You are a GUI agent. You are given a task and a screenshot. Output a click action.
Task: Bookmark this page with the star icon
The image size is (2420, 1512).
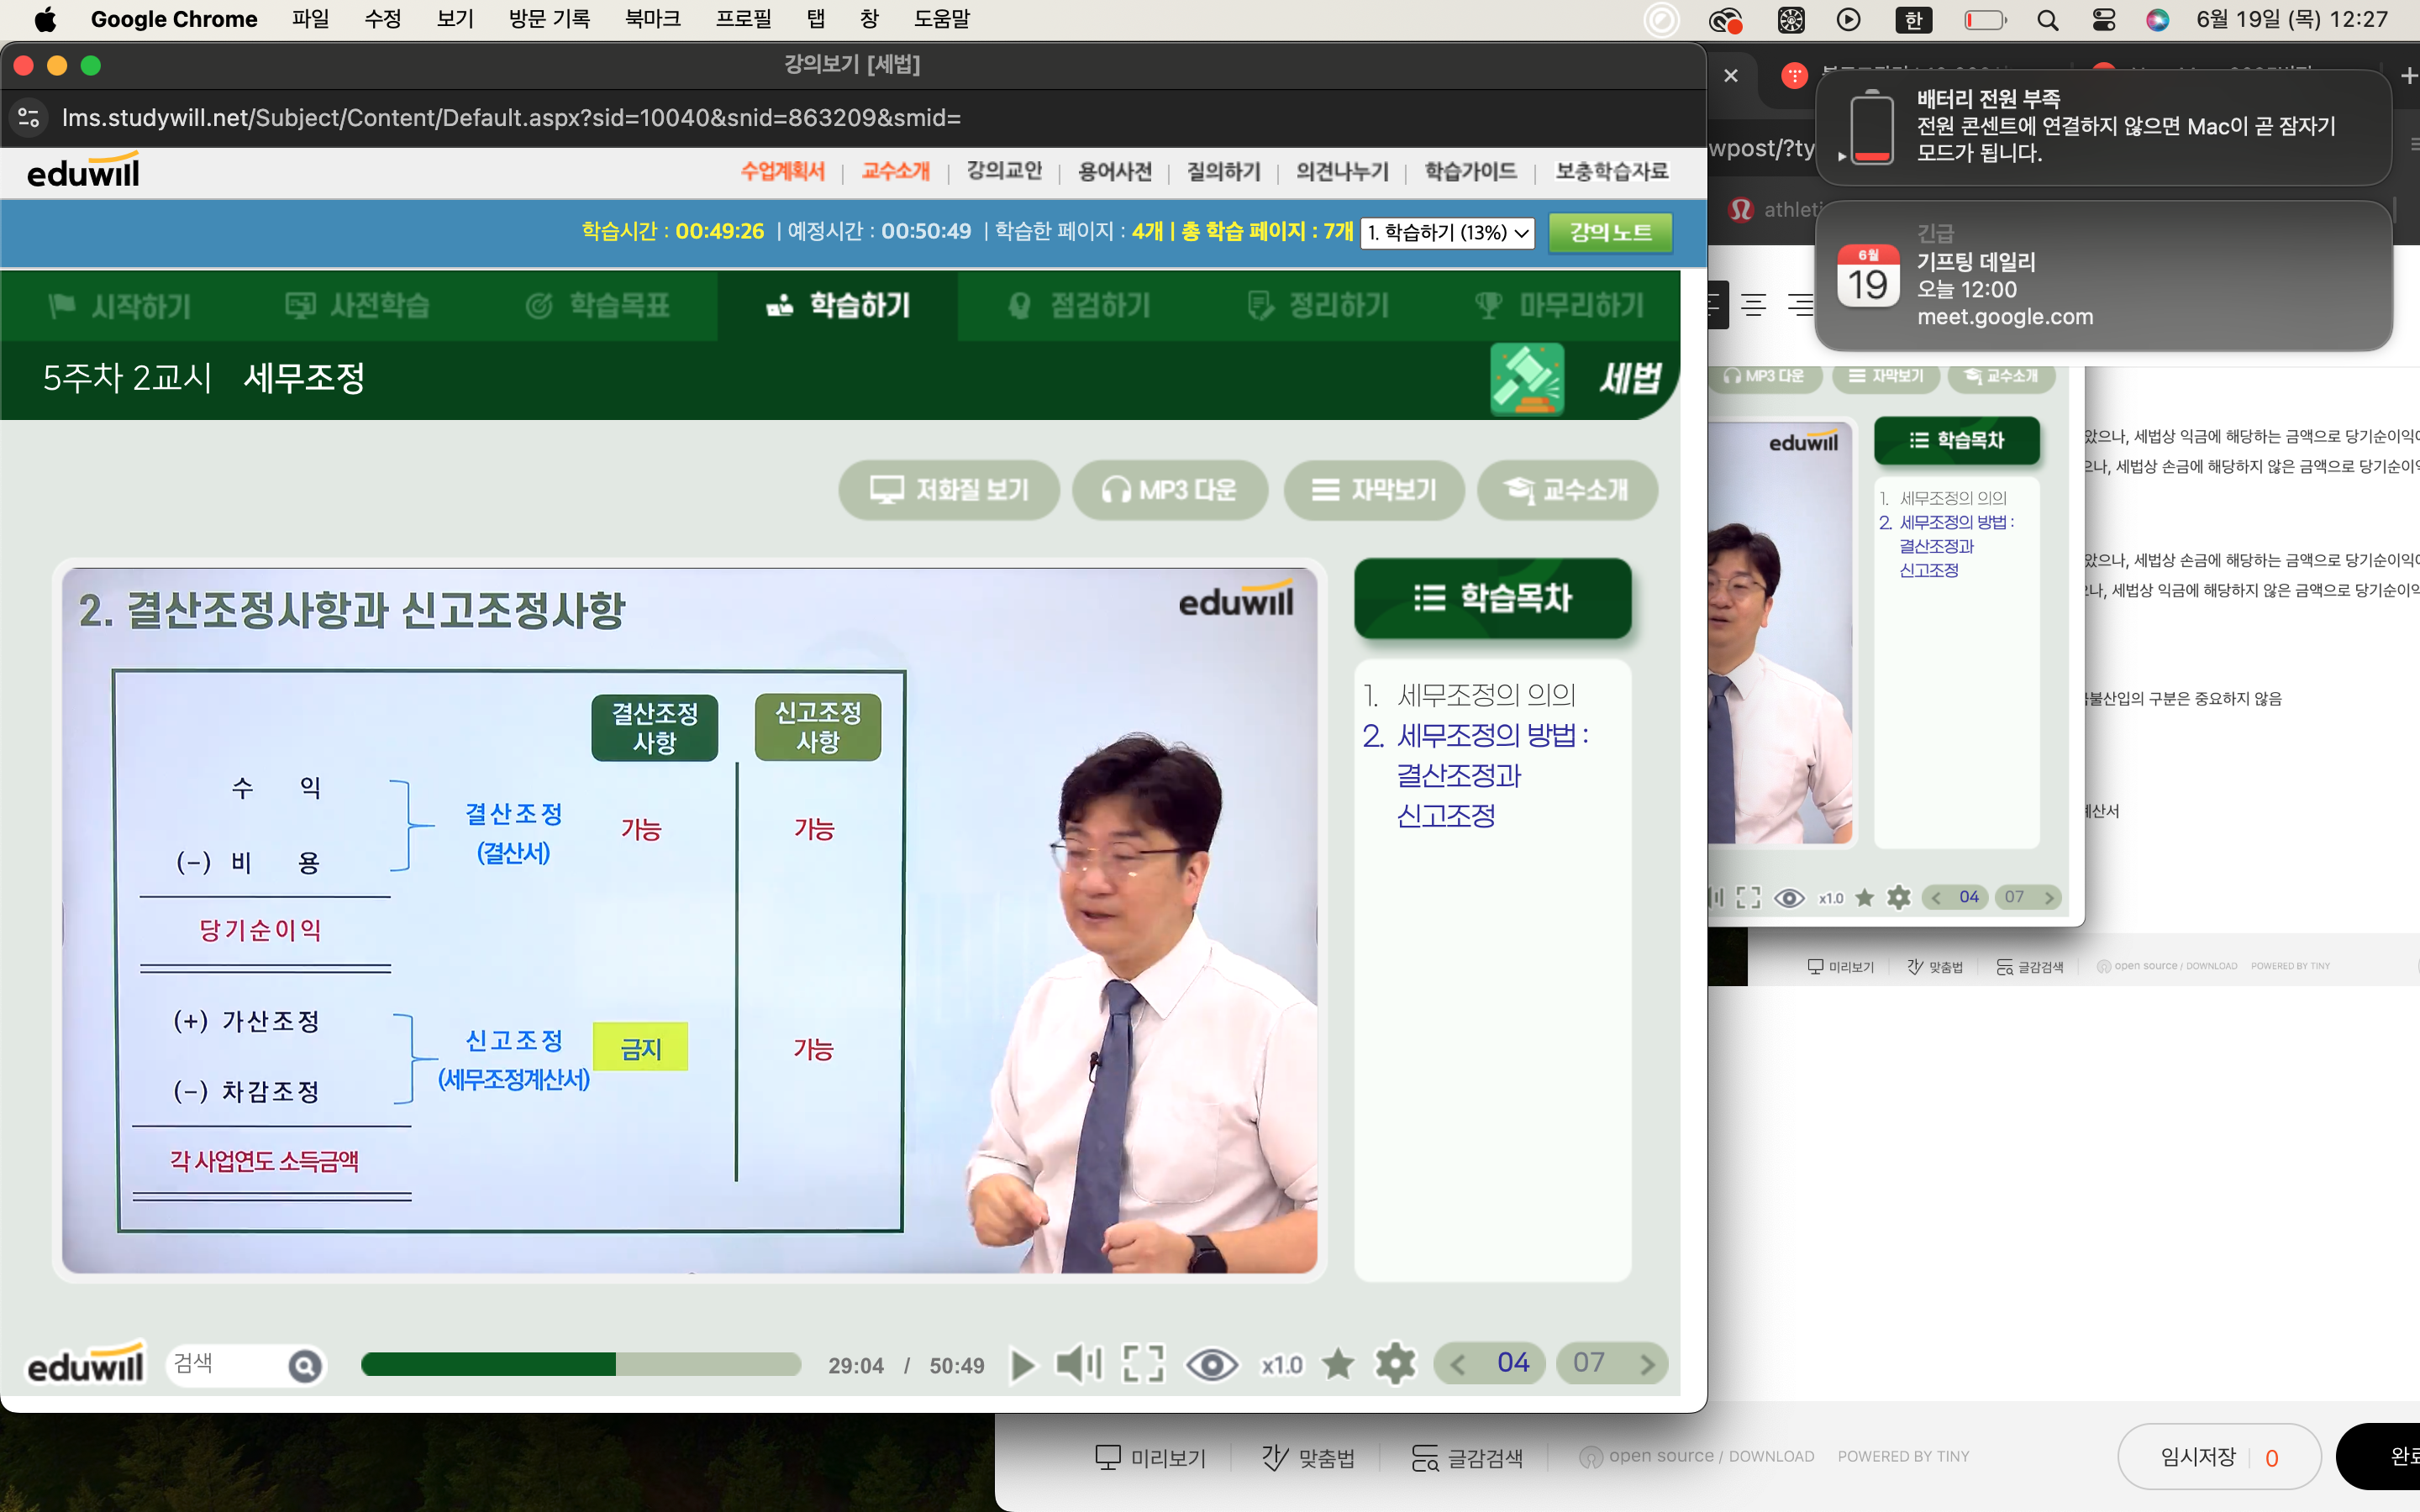click(x=1338, y=1364)
